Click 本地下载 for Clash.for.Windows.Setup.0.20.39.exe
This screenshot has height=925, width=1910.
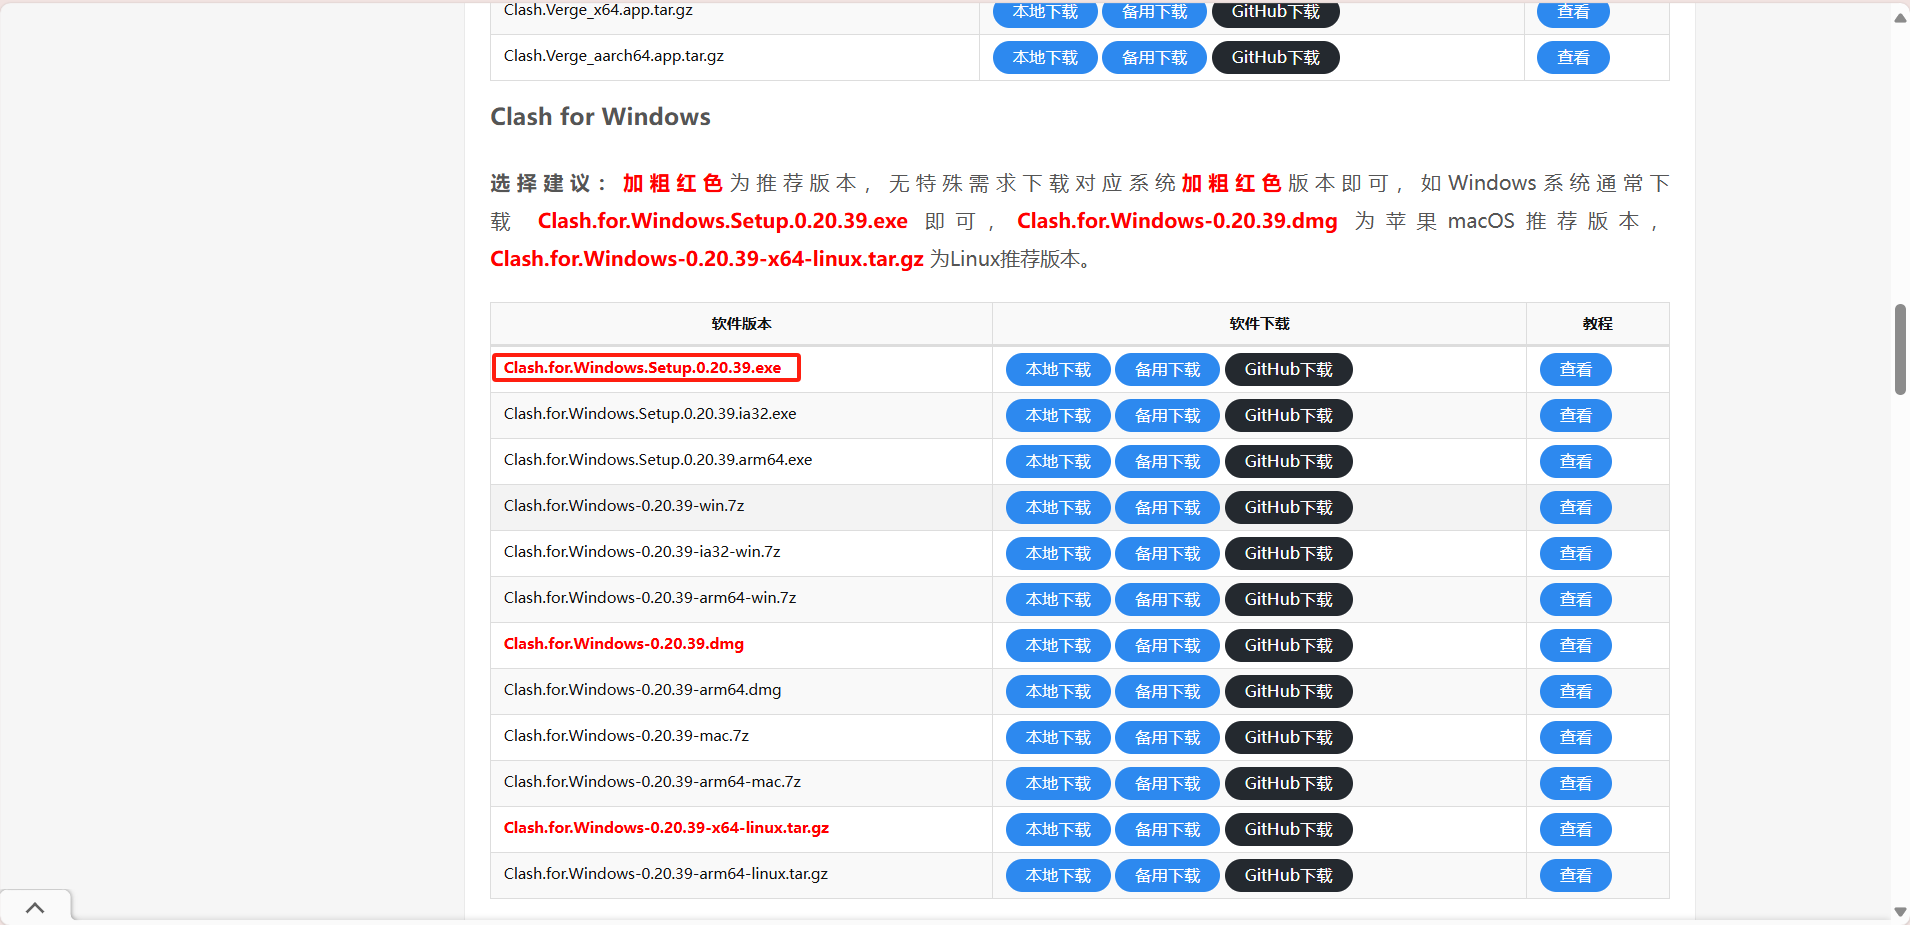tap(1058, 370)
